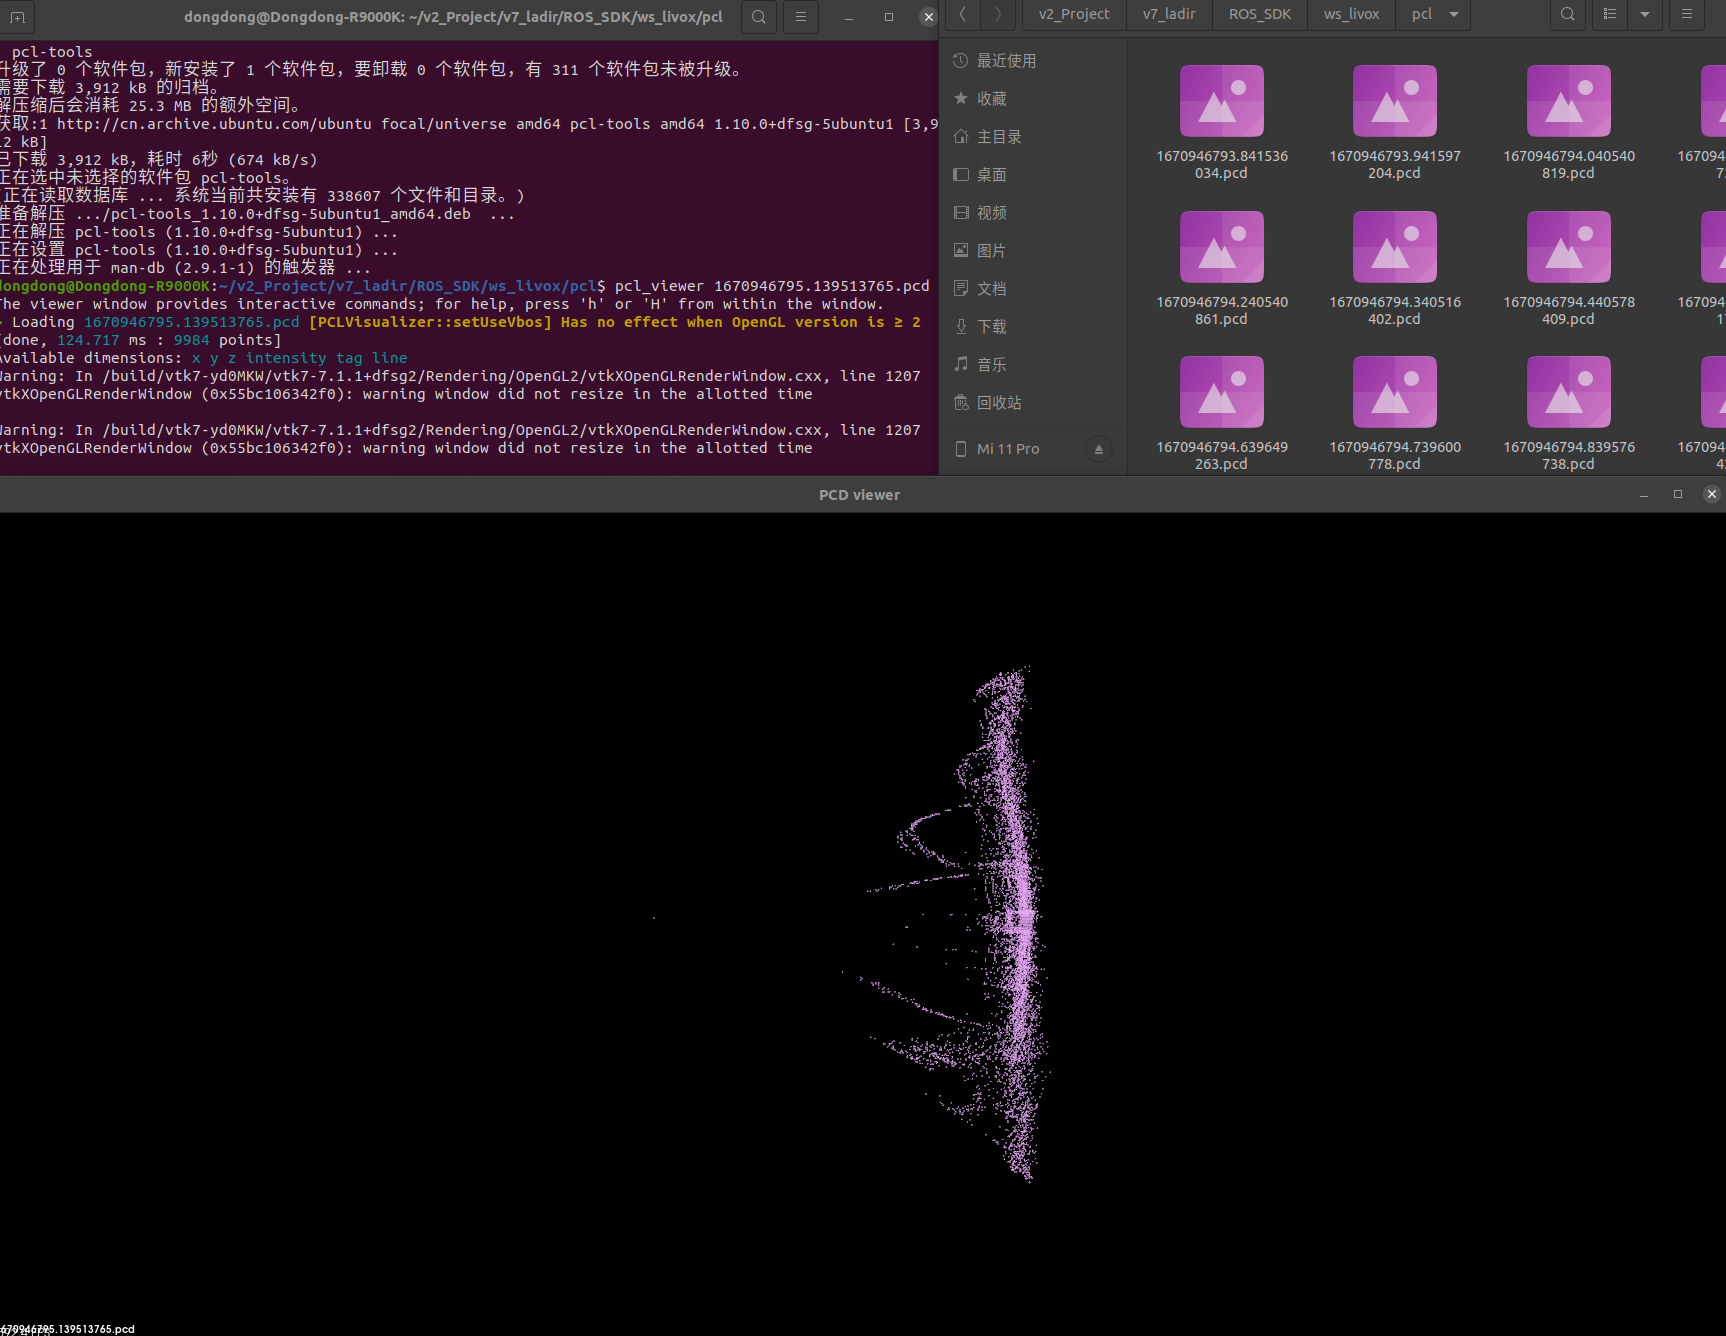
Task: Open the terminal hamburger menu
Action: pyautogui.click(x=801, y=17)
